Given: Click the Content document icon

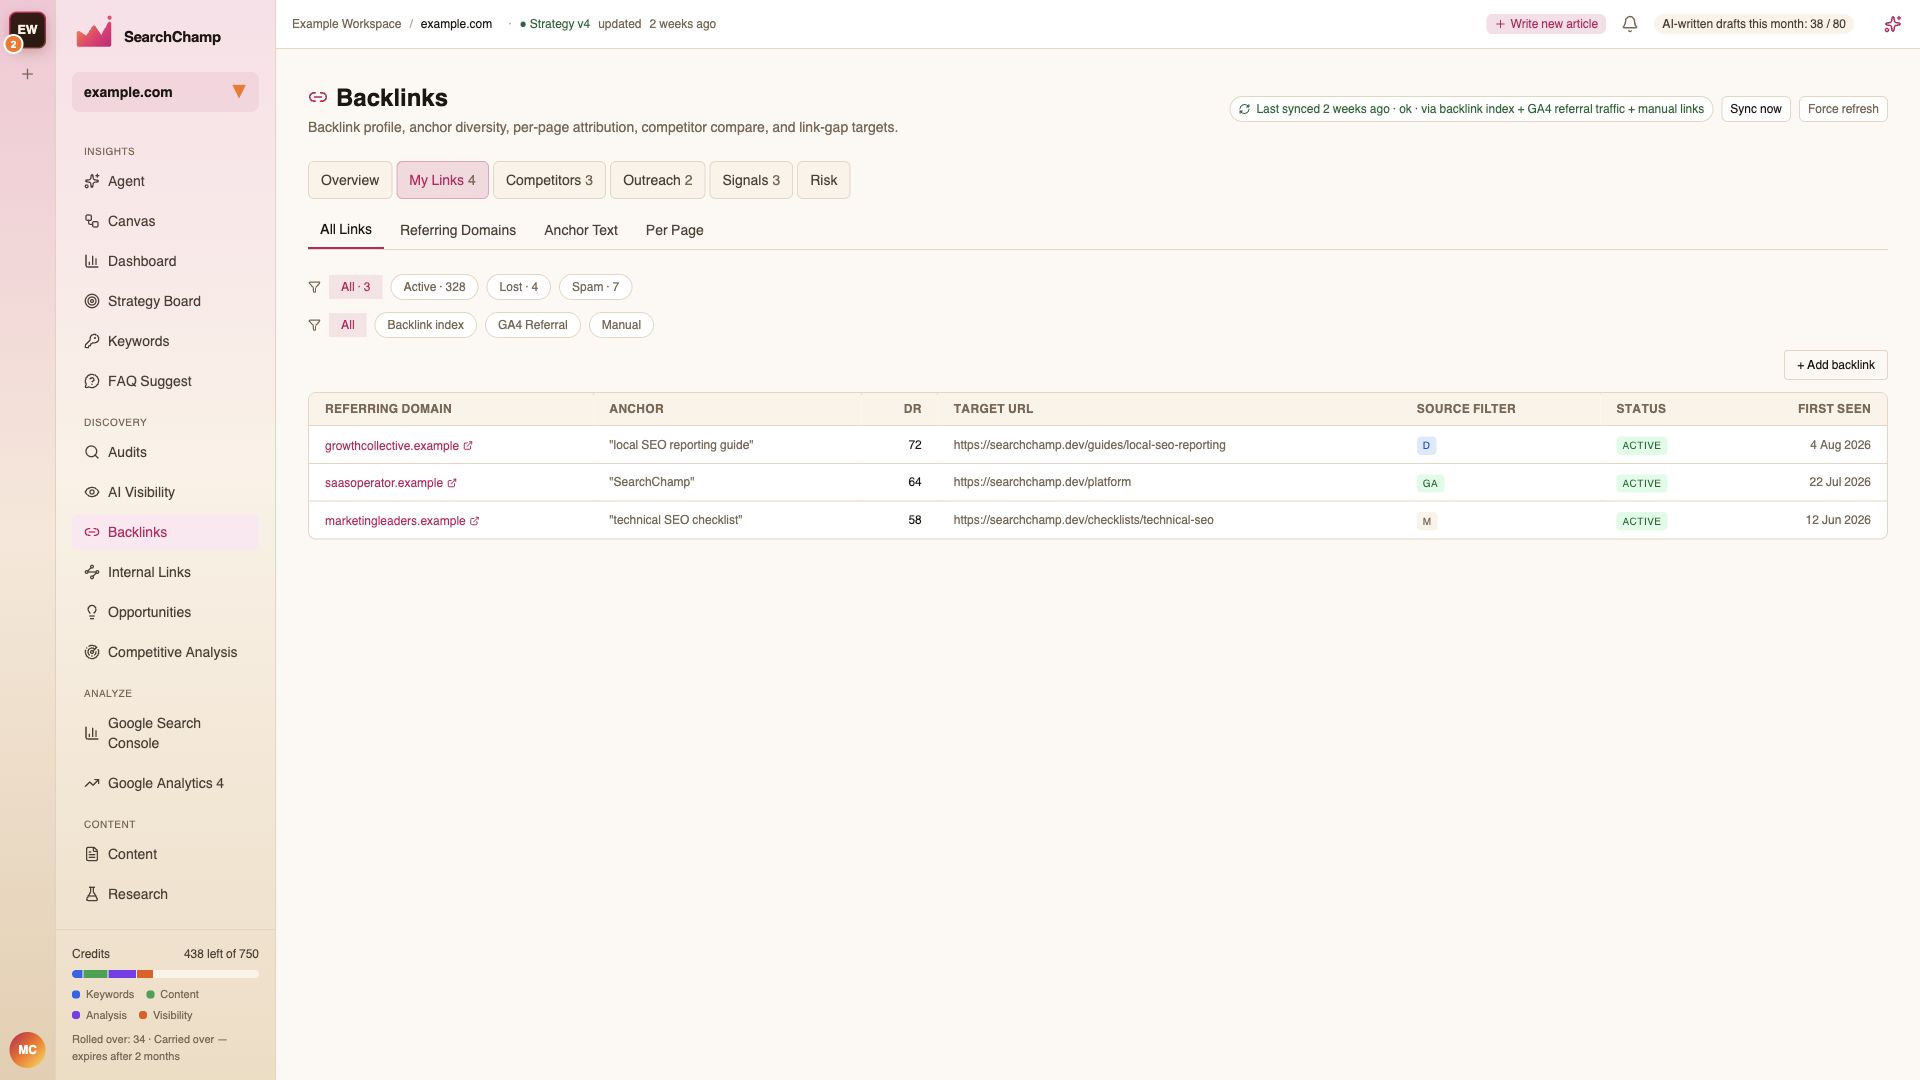Looking at the screenshot, I should [x=92, y=854].
